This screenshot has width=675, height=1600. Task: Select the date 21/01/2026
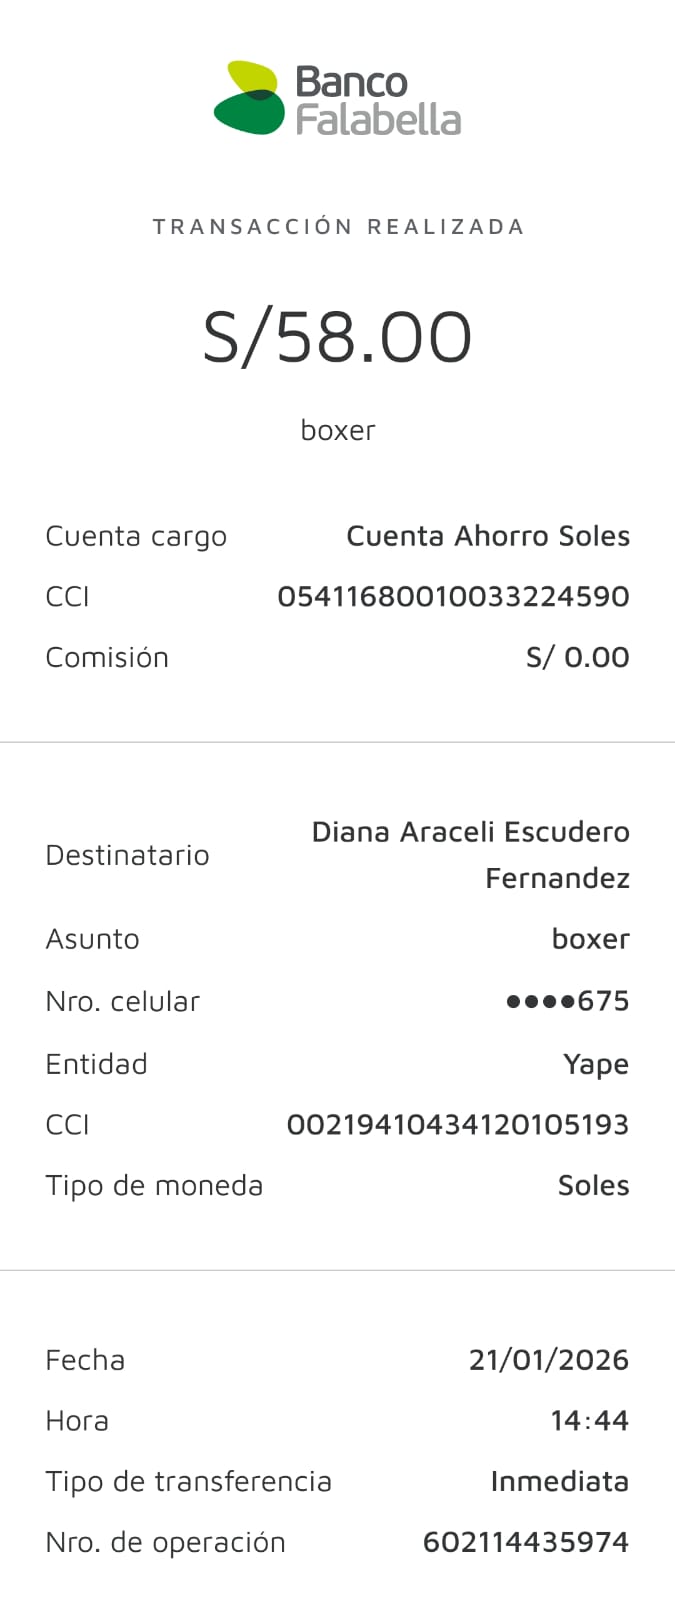pos(548,1360)
